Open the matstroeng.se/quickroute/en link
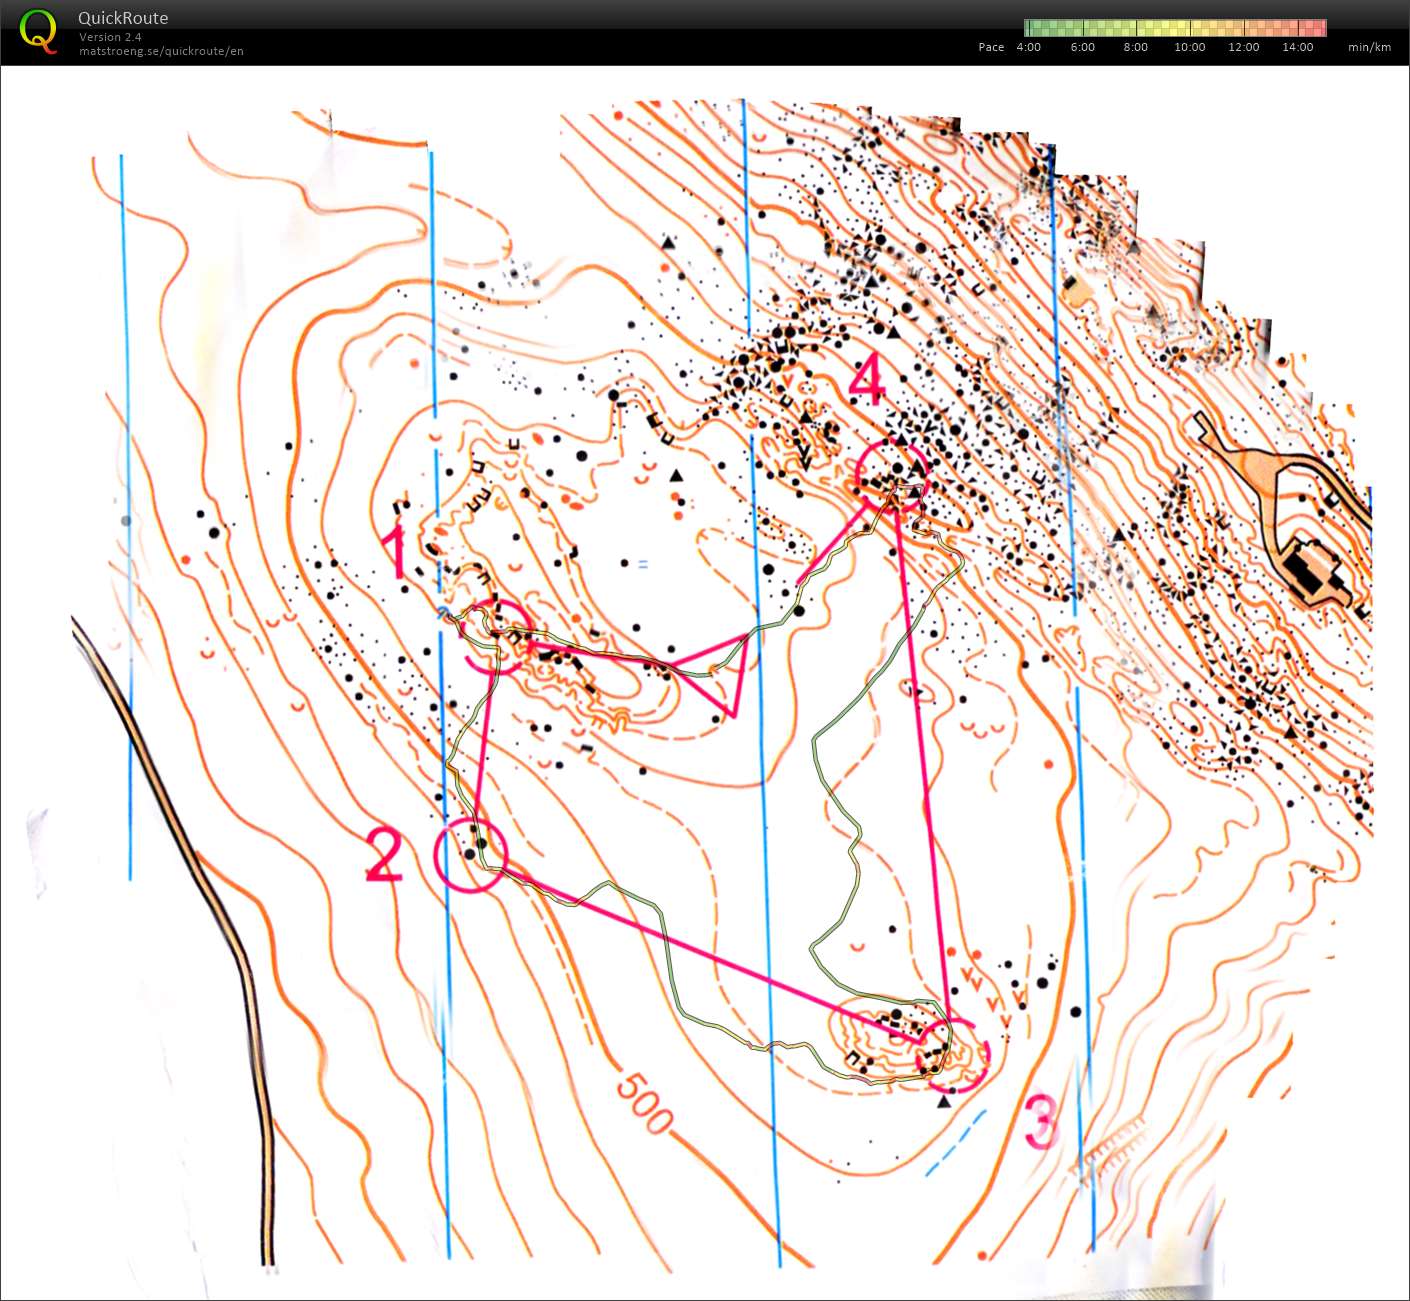 click(161, 51)
